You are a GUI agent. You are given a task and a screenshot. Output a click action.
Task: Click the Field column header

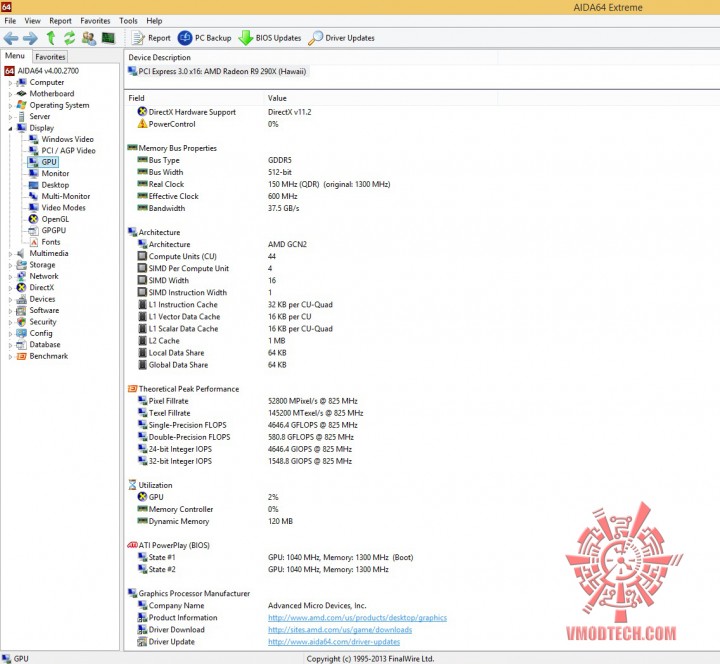pos(195,98)
